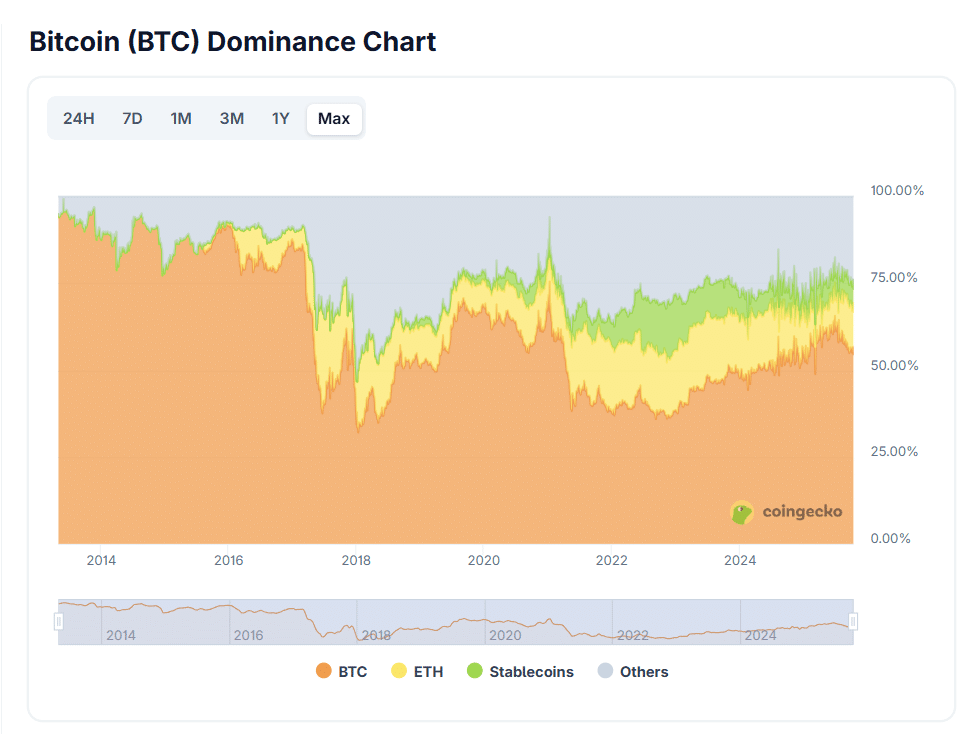Select the Max time range tab
Screen dimensions: 966x734
pos(334,119)
